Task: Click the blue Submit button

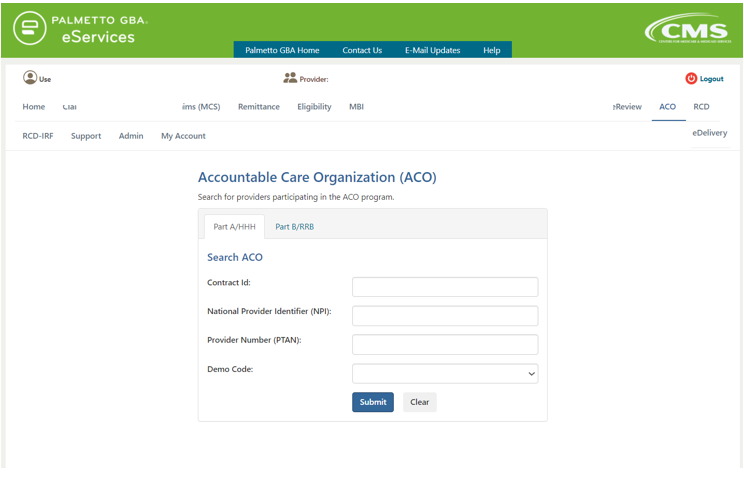Action: tap(373, 402)
